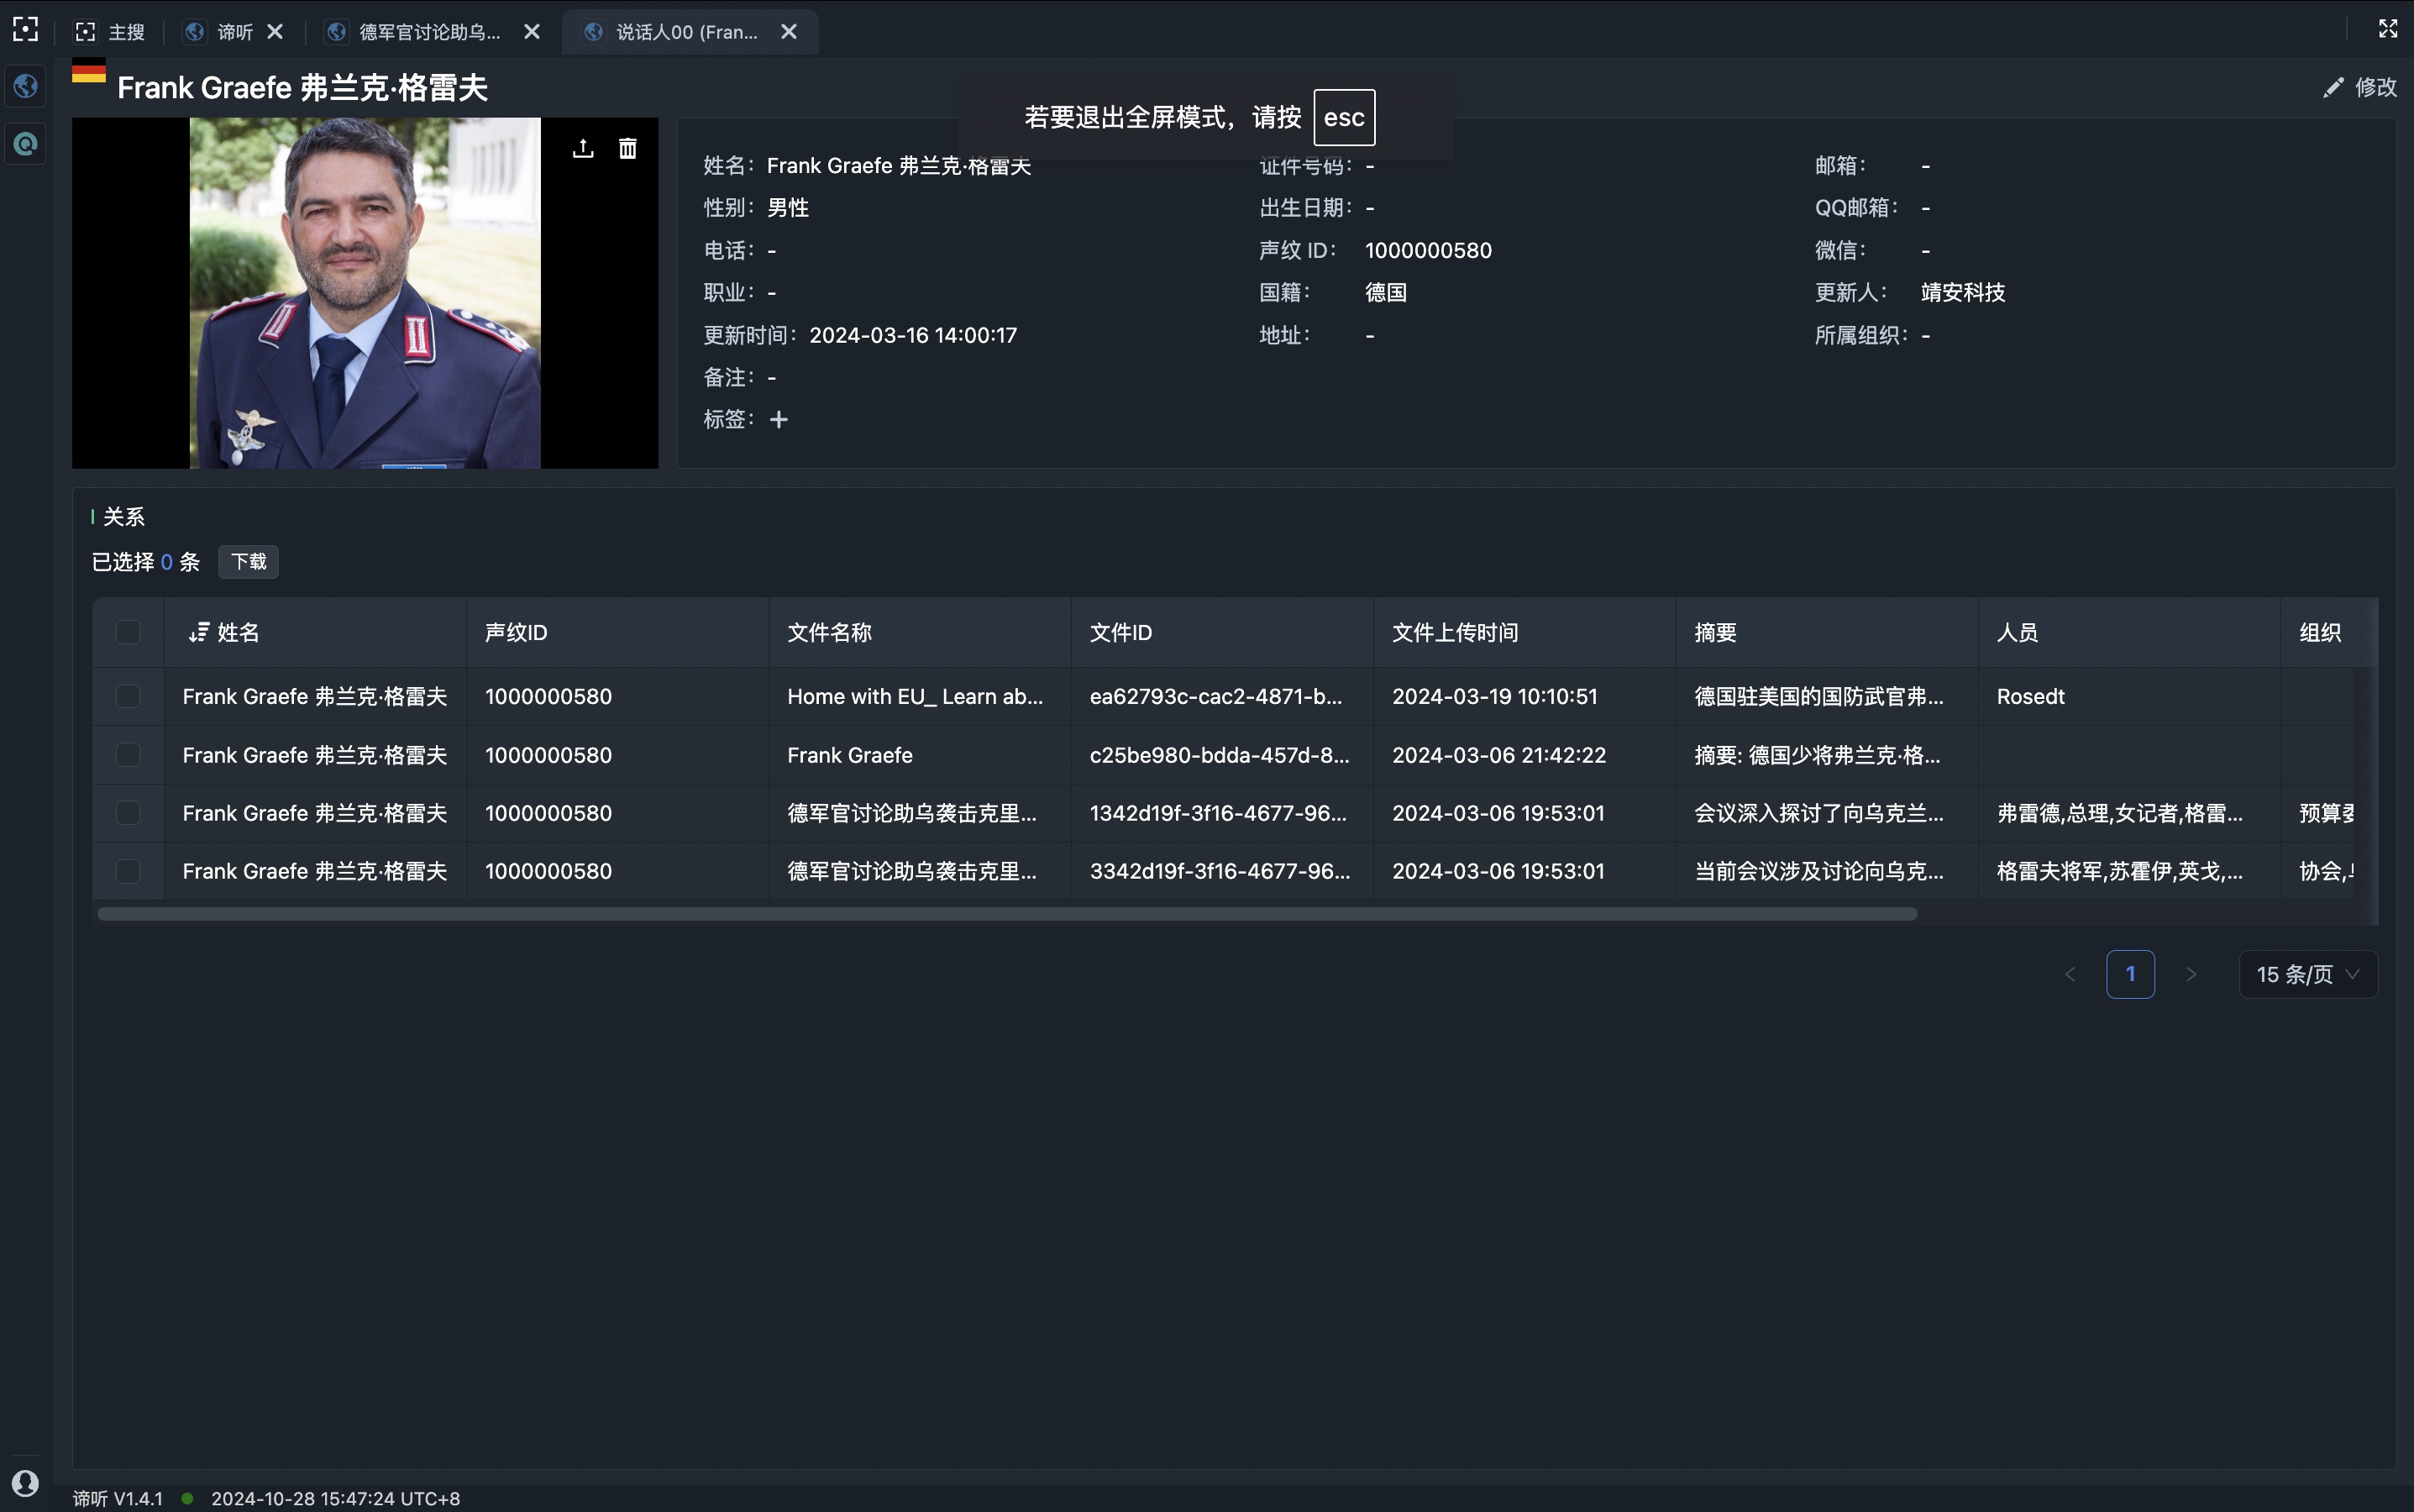Click the user avatar icon at bottom-left

point(26,1482)
